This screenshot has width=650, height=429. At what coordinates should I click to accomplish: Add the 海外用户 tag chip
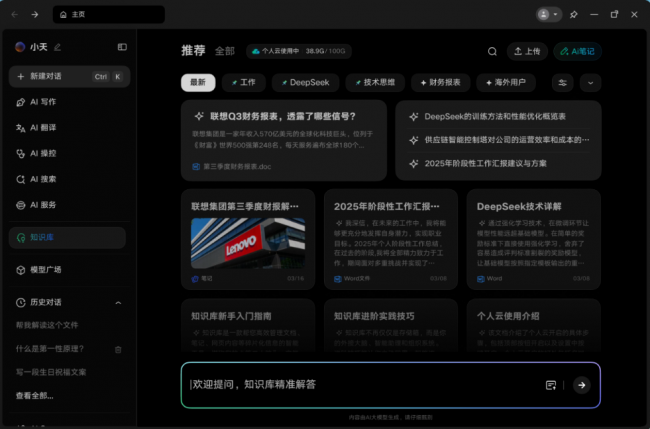(x=506, y=82)
